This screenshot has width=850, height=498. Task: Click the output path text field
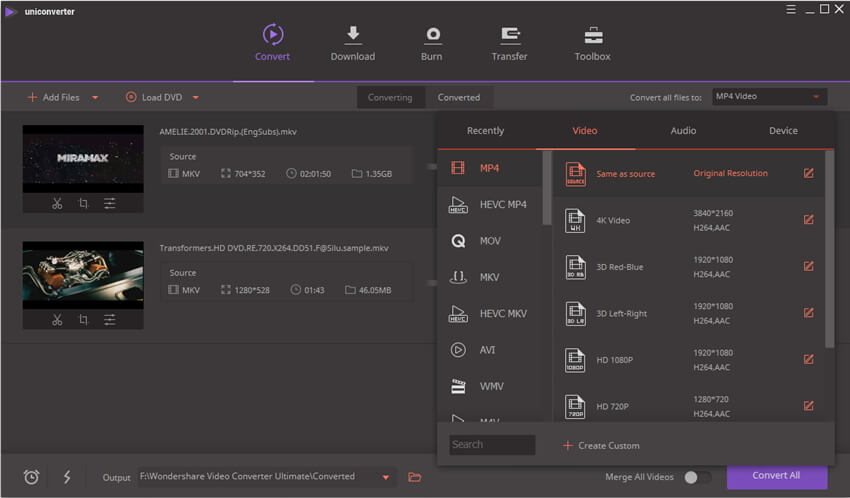pos(257,477)
